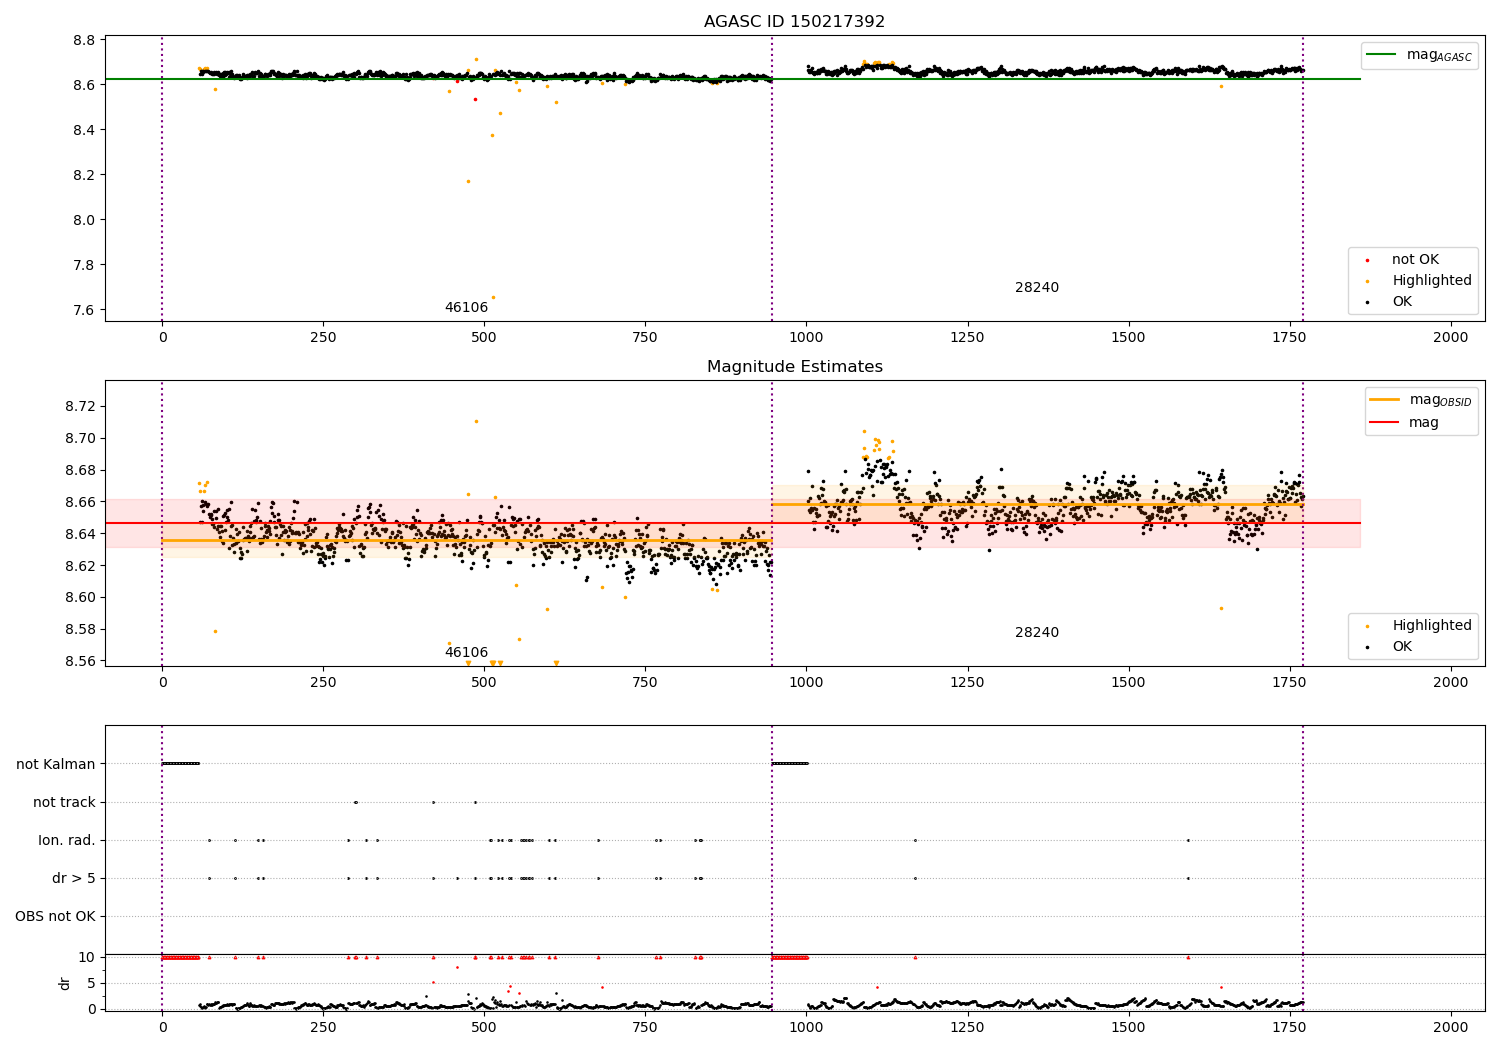Click the 2000 x-tick under top plot

point(1451,338)
